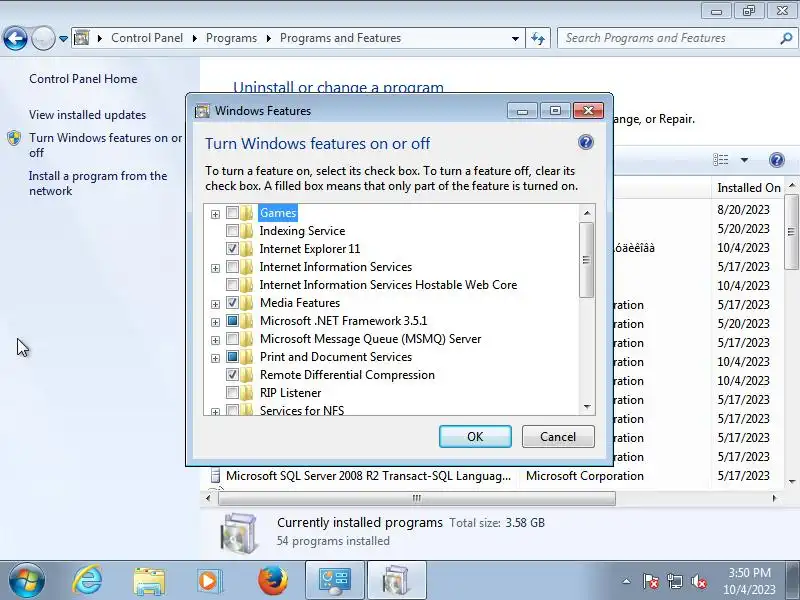The height and width of the screenshot is (600, 800).
Task: Click the Games folder icon
Action: click(x=247, y=213)
